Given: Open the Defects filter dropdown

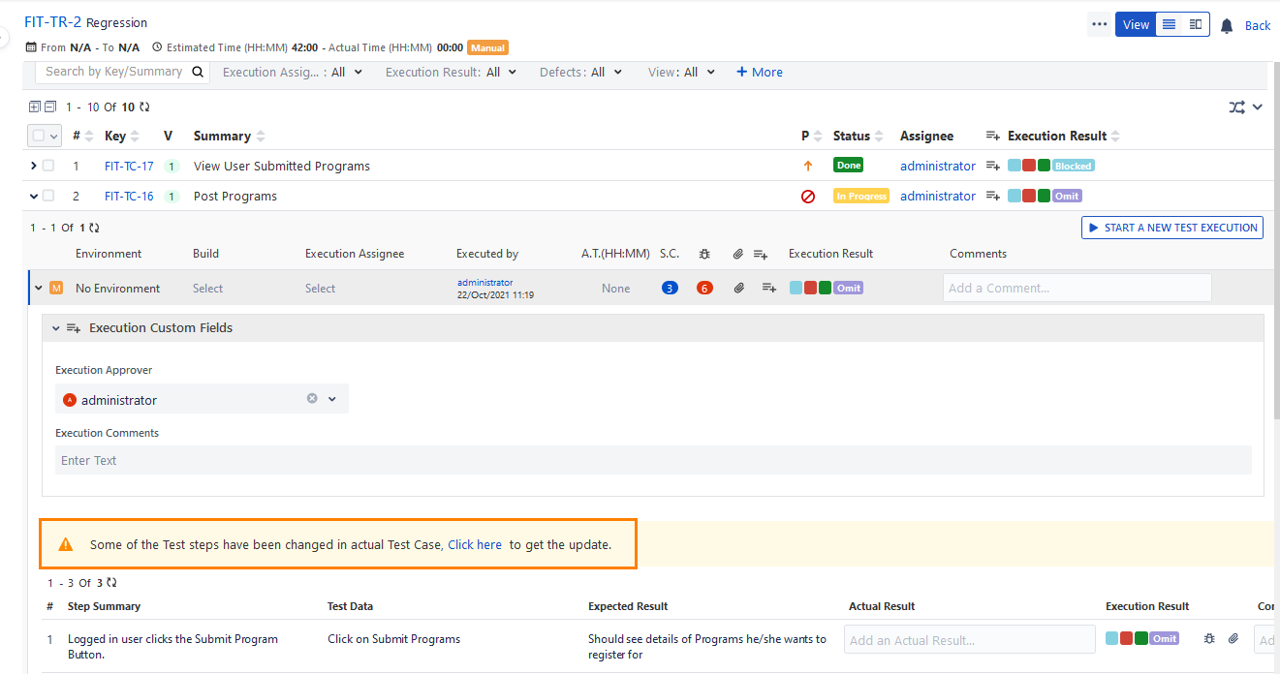Looking at the screenshot, I should coord(580,72).
